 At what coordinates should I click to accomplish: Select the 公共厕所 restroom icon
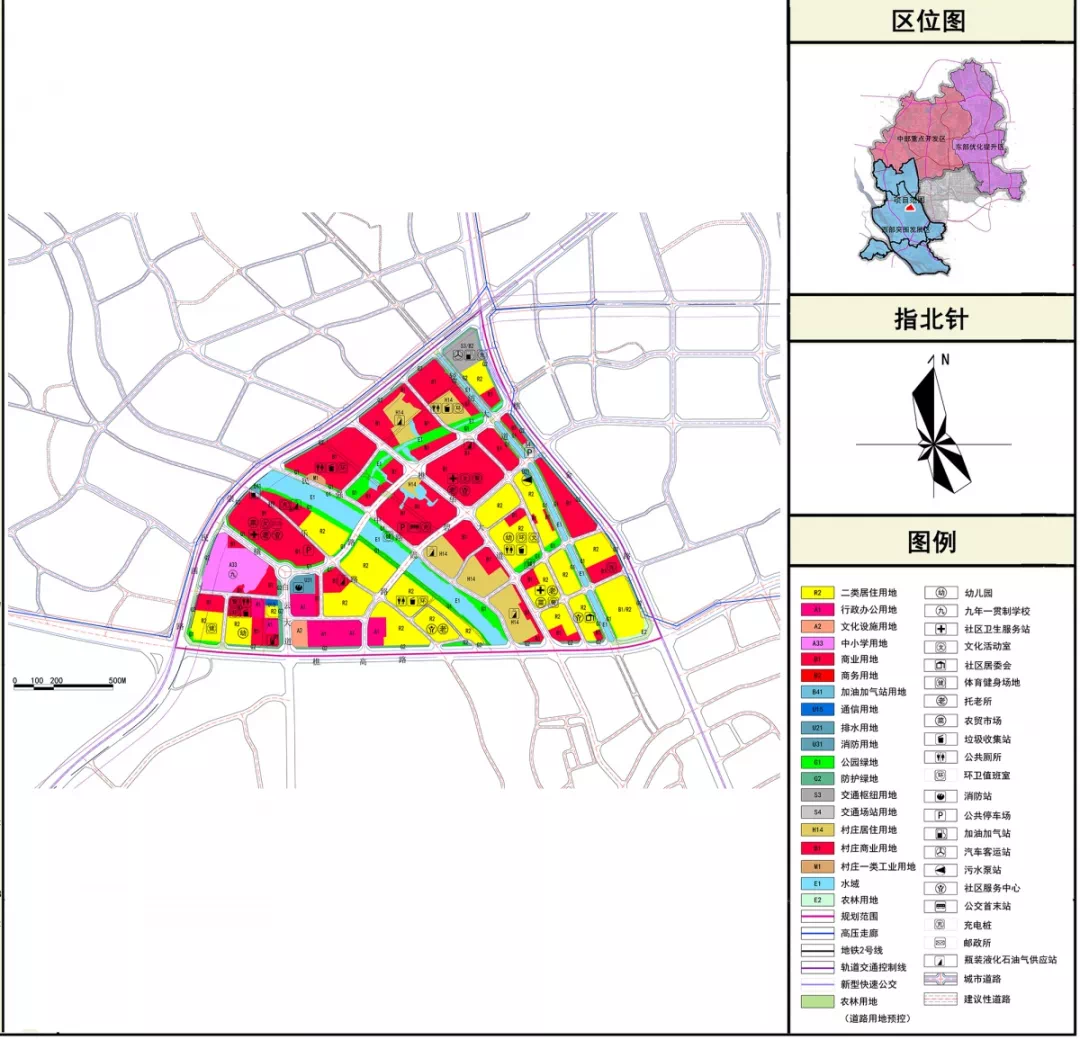point(941,758)
